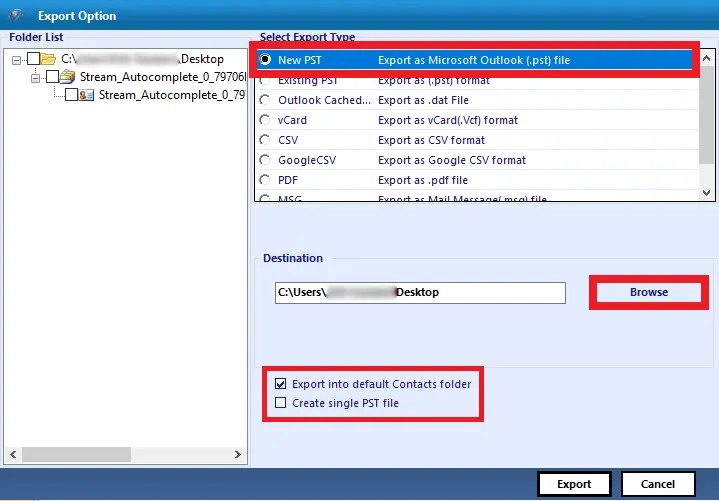Click the C:\ Desktop root folder name
The height and width of the screenshot is (501, 719).
tap(143, 59)
